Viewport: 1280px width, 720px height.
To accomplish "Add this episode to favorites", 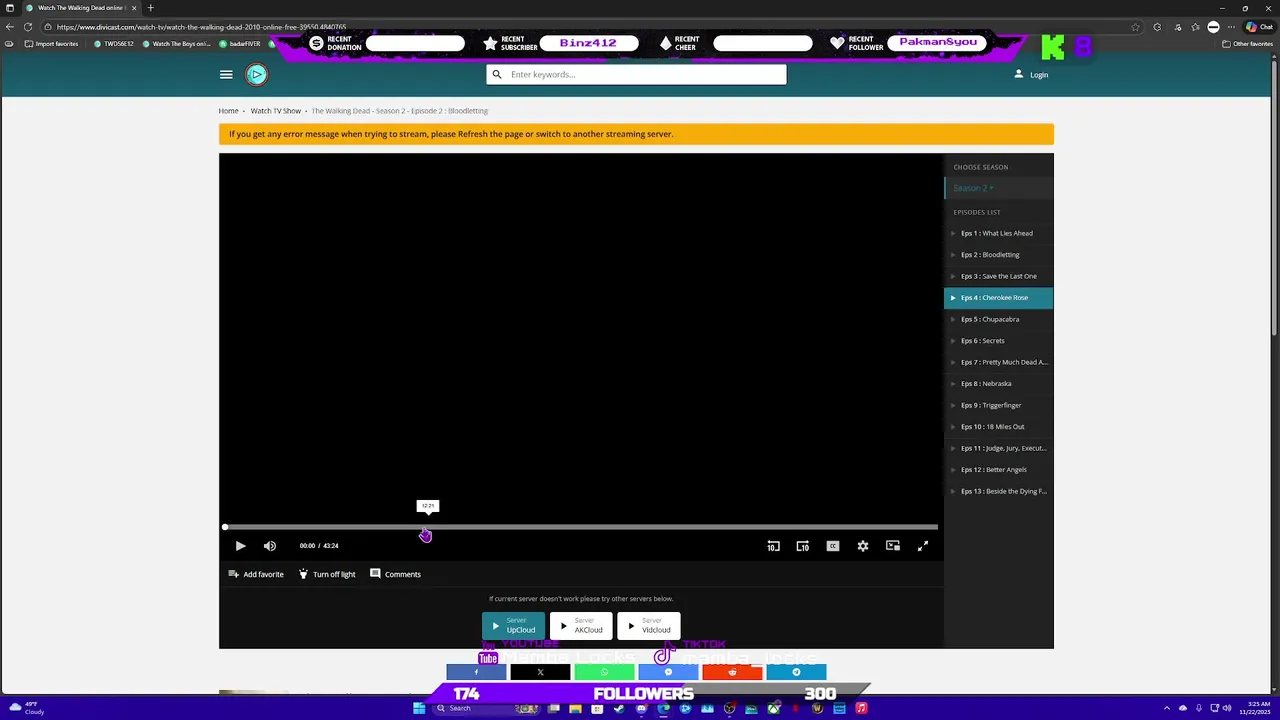I will coord(256,574).
